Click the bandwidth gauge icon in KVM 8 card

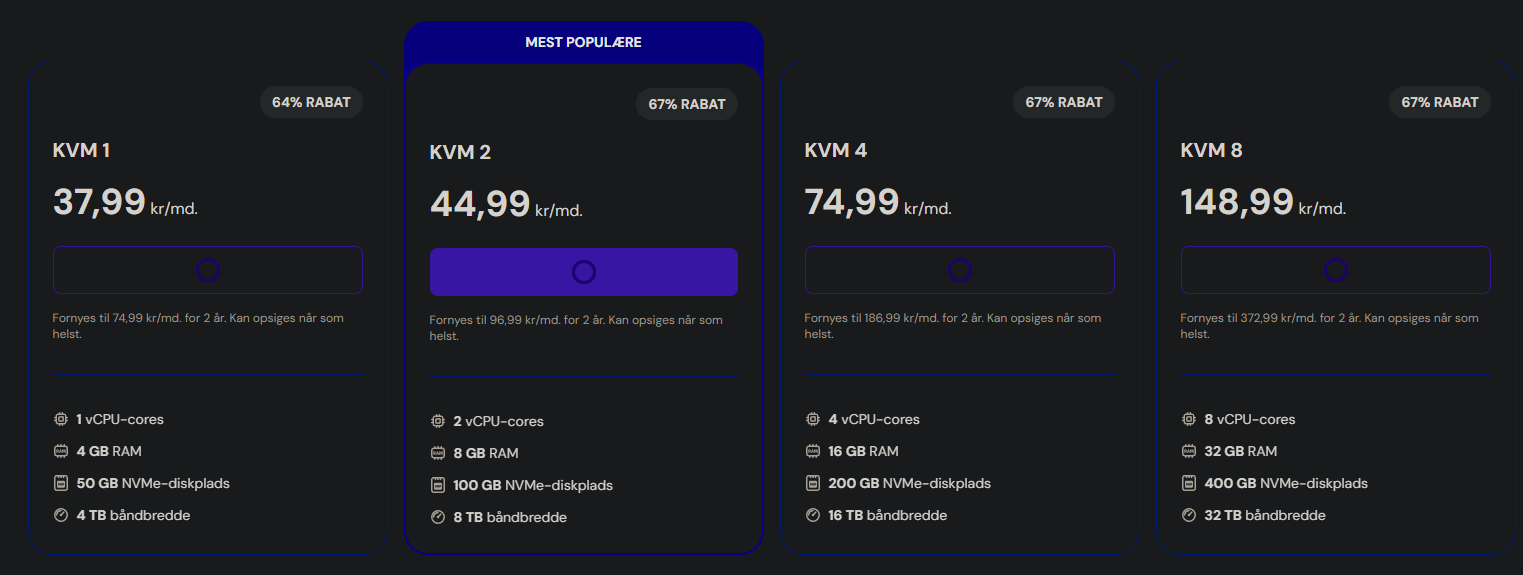point(1188,516)
